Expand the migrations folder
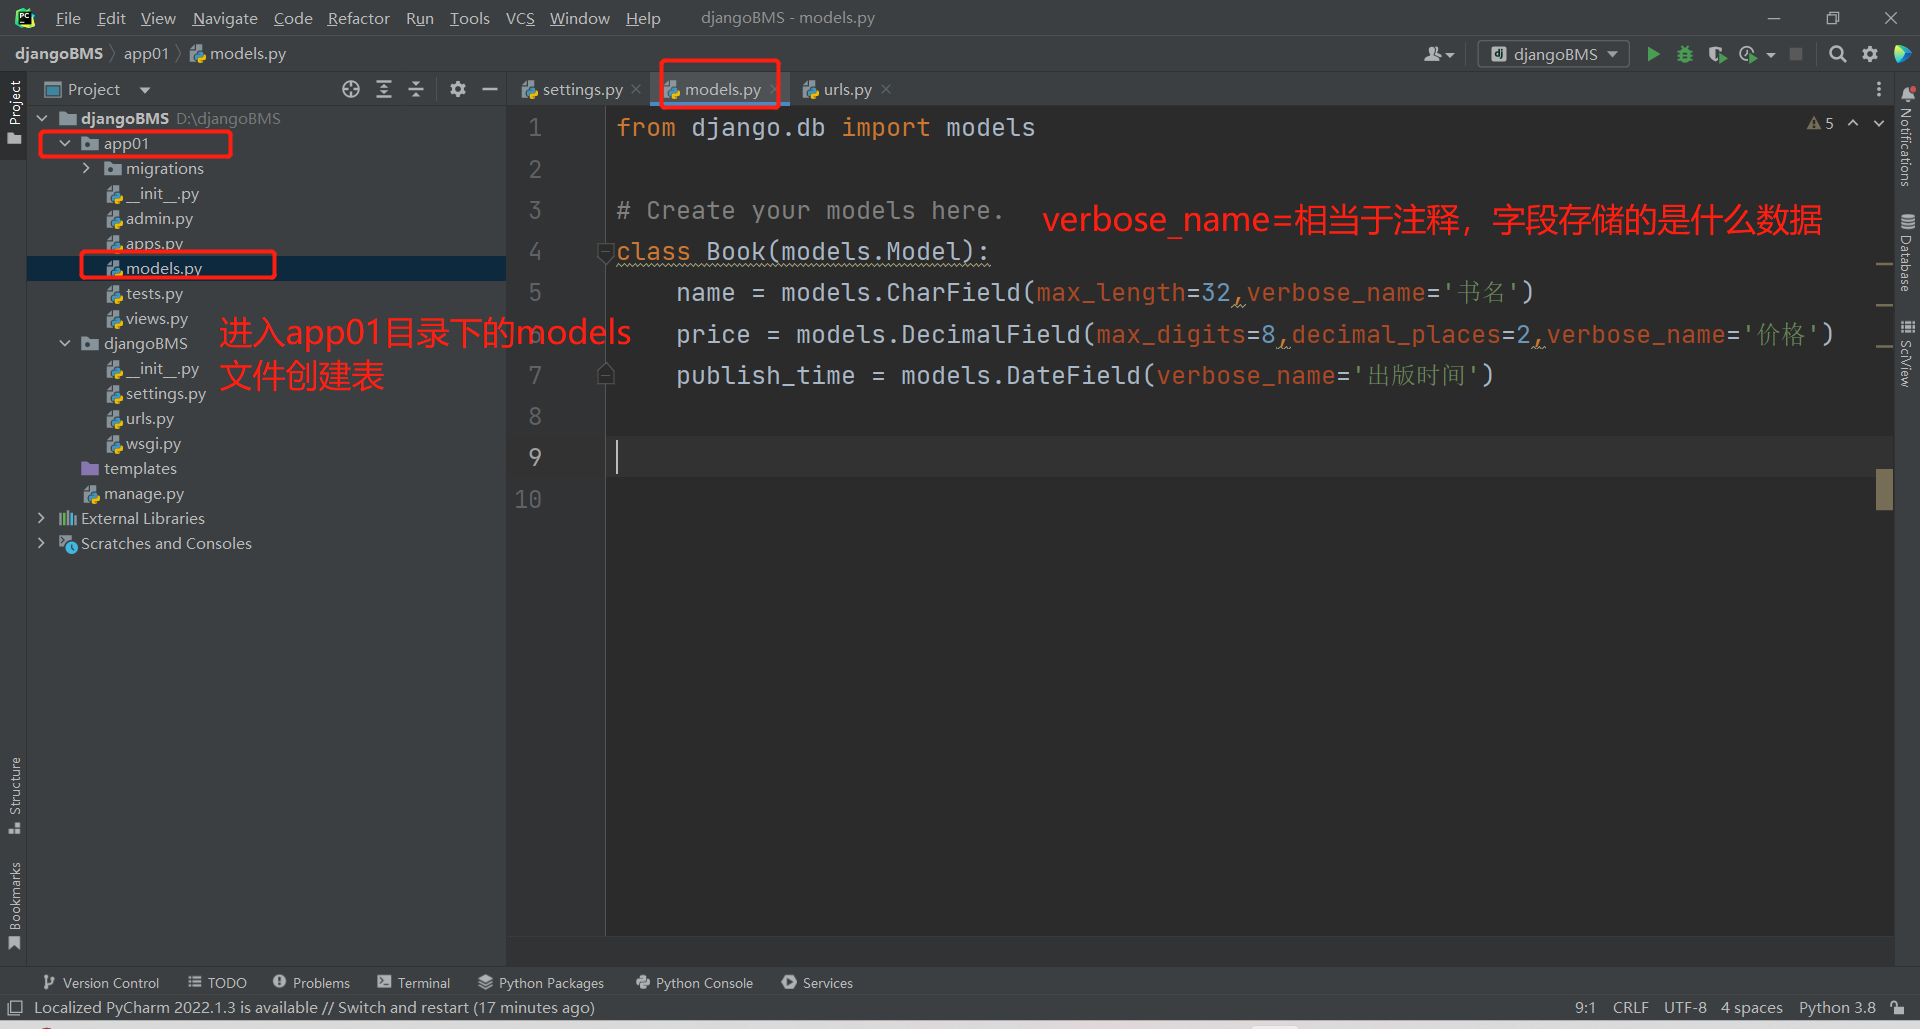Image resolution: width=1920 pixels, height=1029 pixels. (x=87, y=168)
